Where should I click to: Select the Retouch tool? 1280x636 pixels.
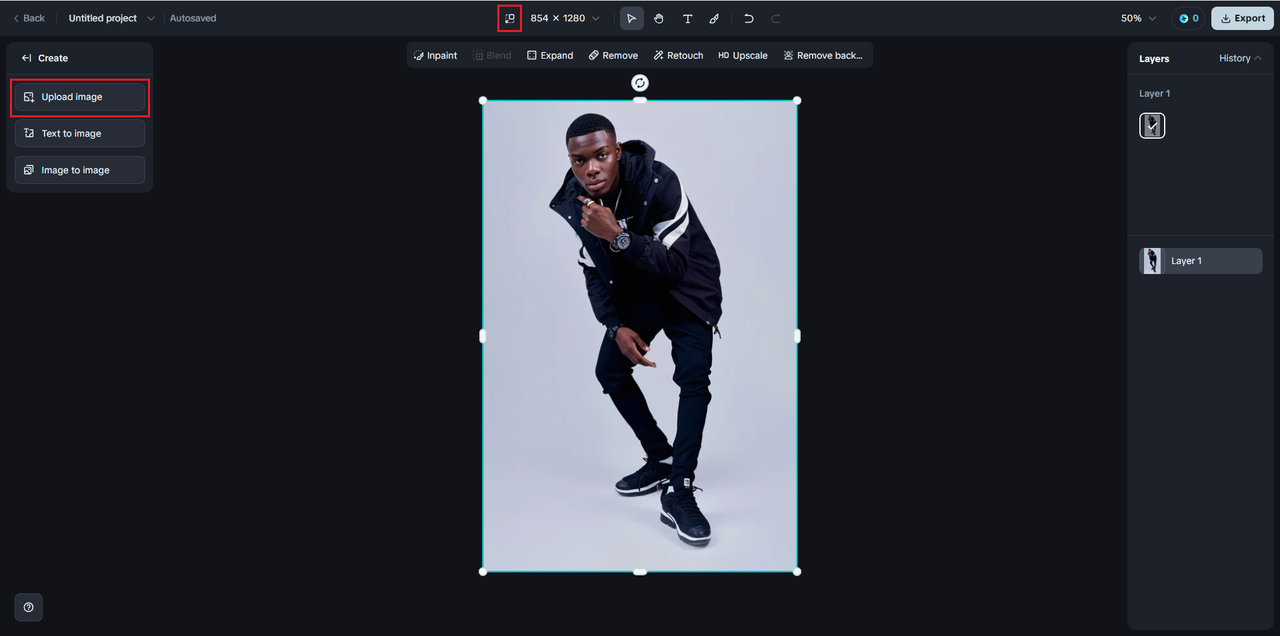[678, 55]
